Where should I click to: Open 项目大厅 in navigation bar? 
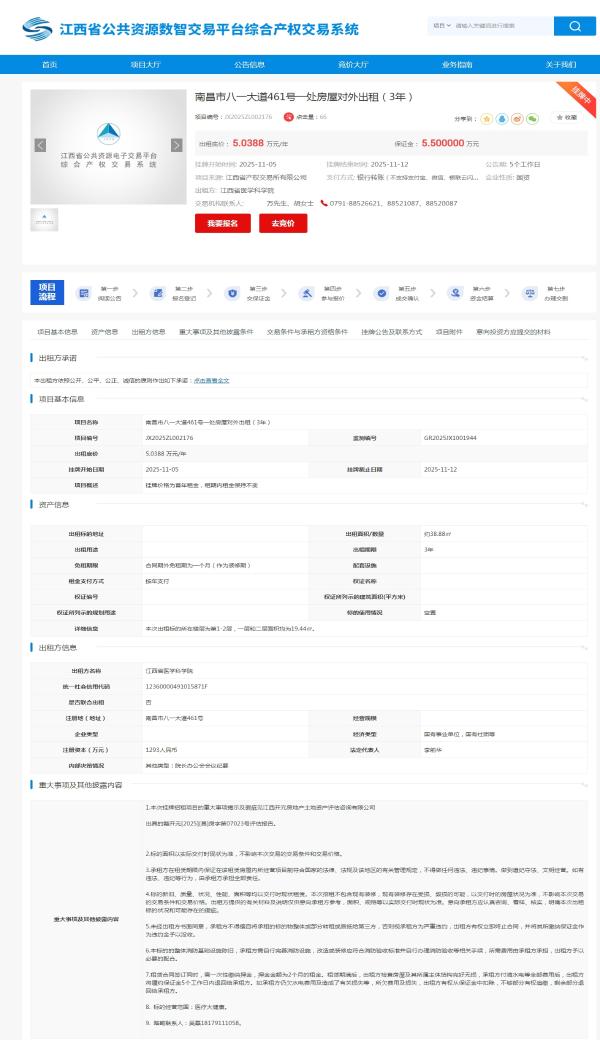pyautogui.click(x=146, y=64)
